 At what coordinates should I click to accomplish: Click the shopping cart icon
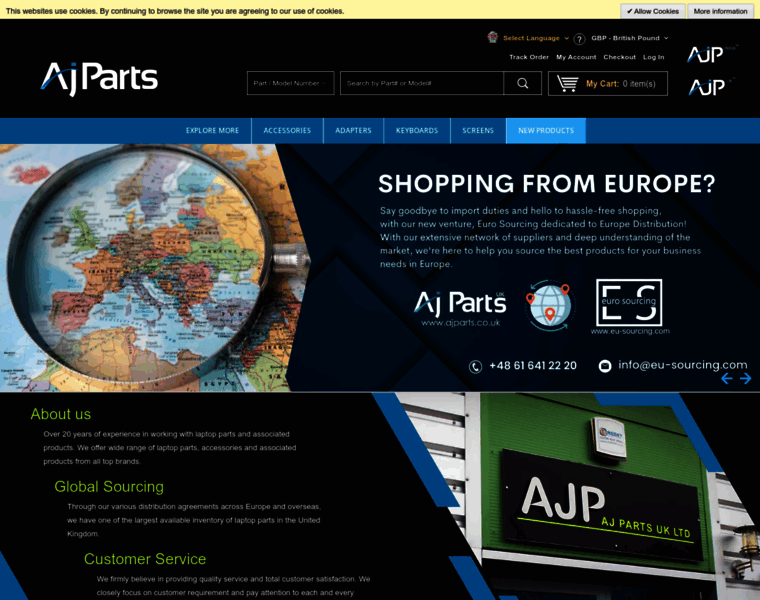567,83
